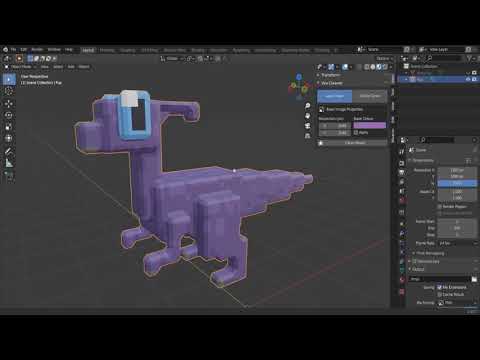
Task: Switch to the Layout workspace tab
Action: click(x=88, y=50)
